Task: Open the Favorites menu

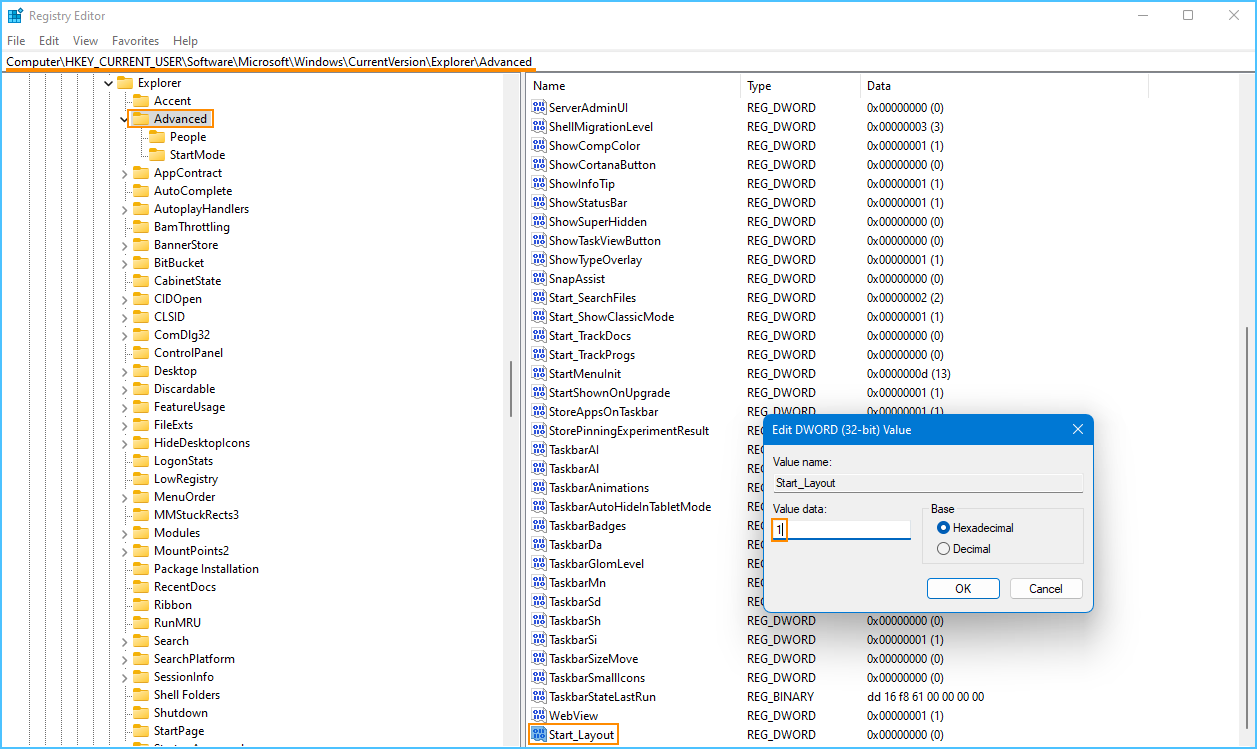Action: point(136,41)
